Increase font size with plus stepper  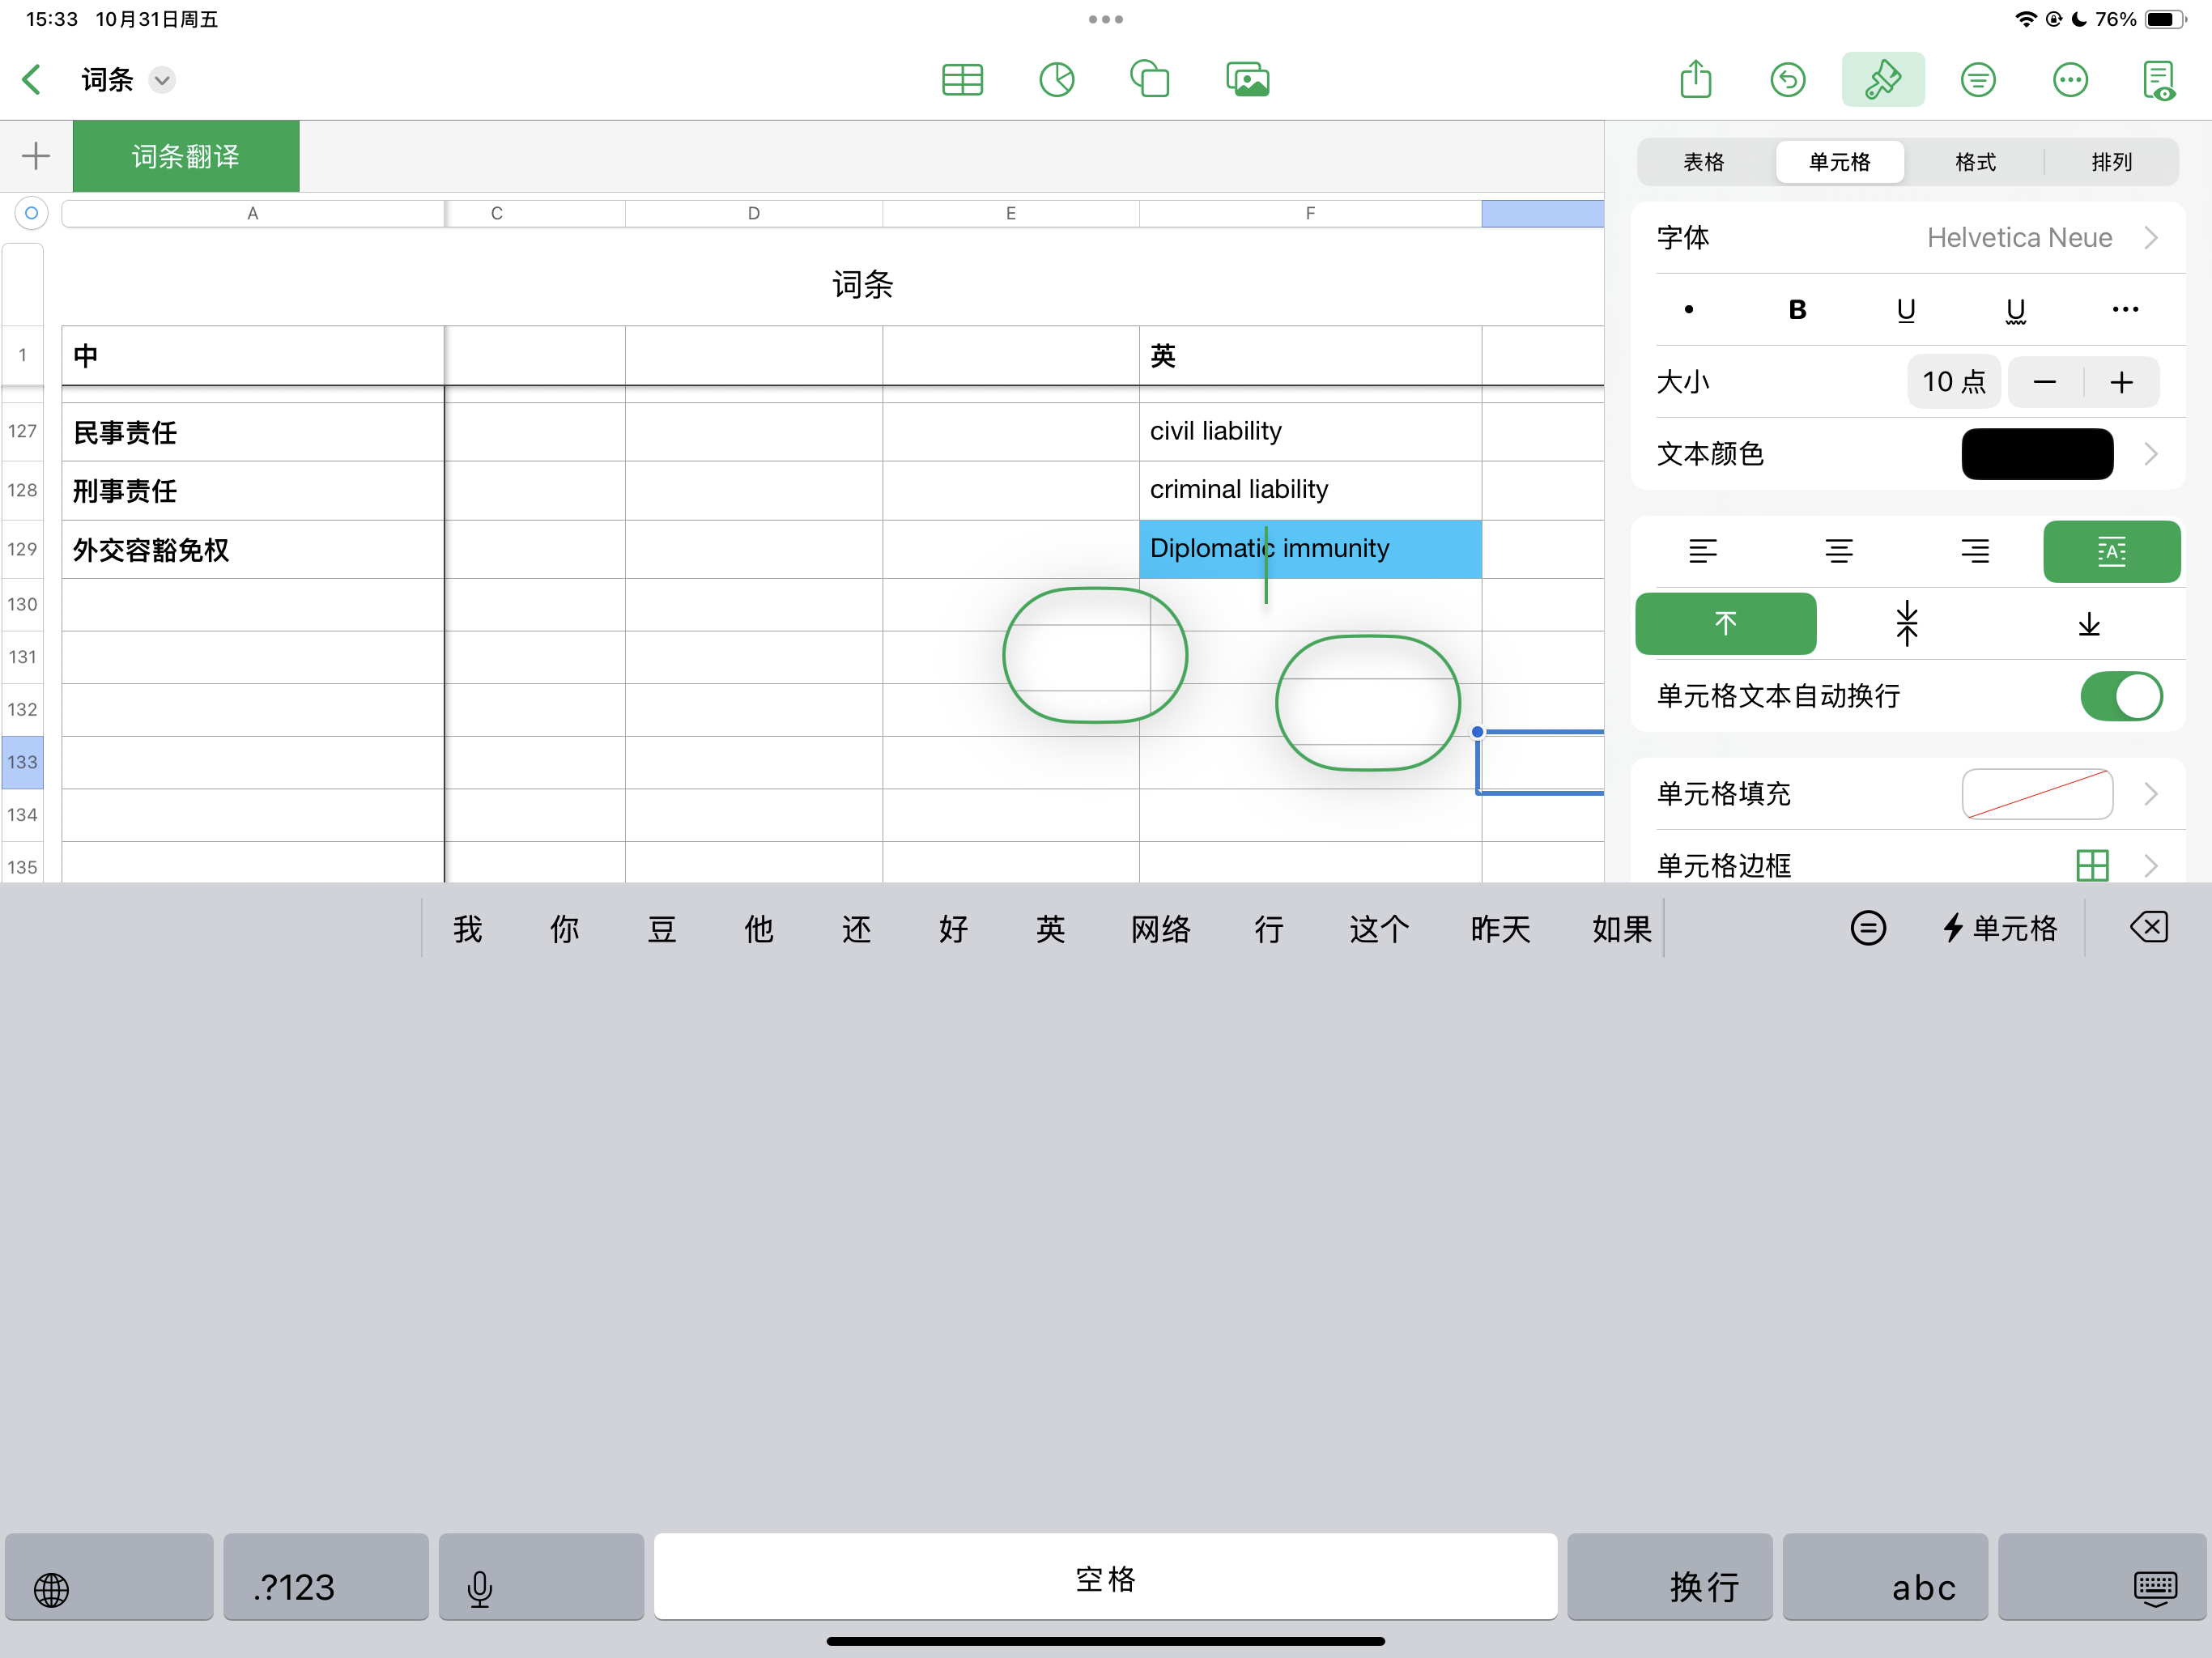(x=2121, y=382)
